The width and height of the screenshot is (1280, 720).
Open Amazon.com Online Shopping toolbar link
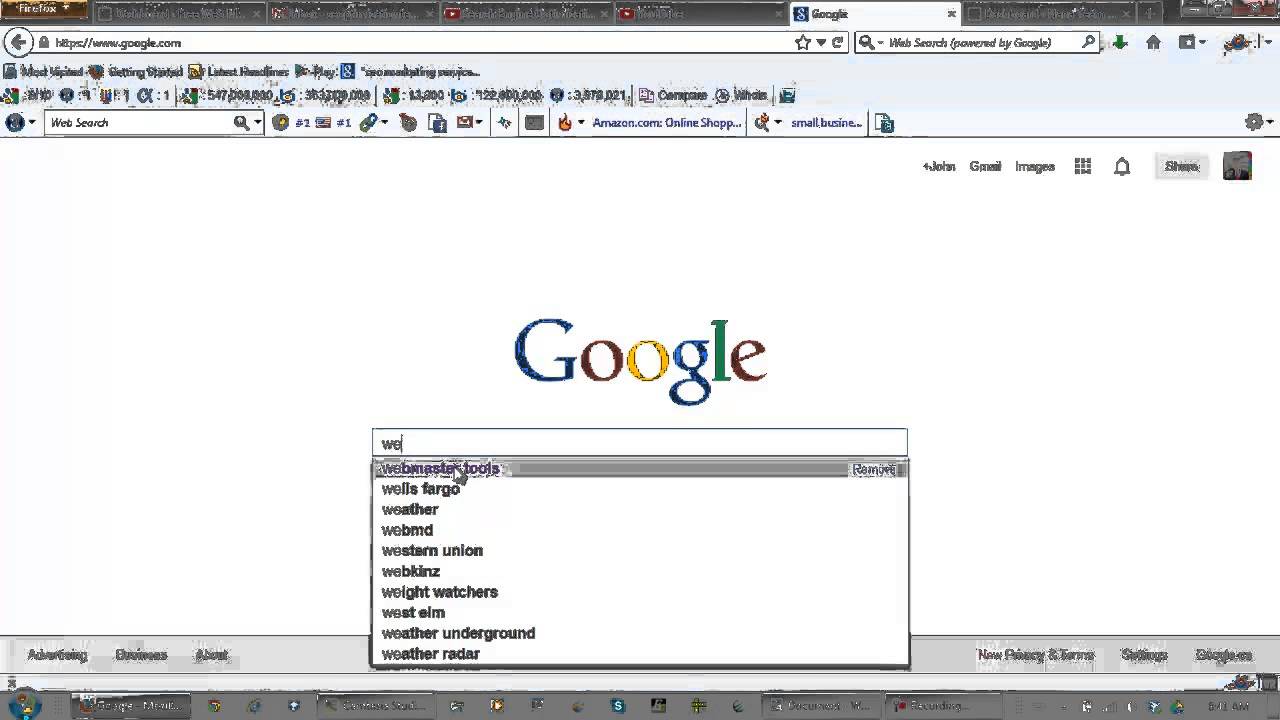click(x=667, y=123)
